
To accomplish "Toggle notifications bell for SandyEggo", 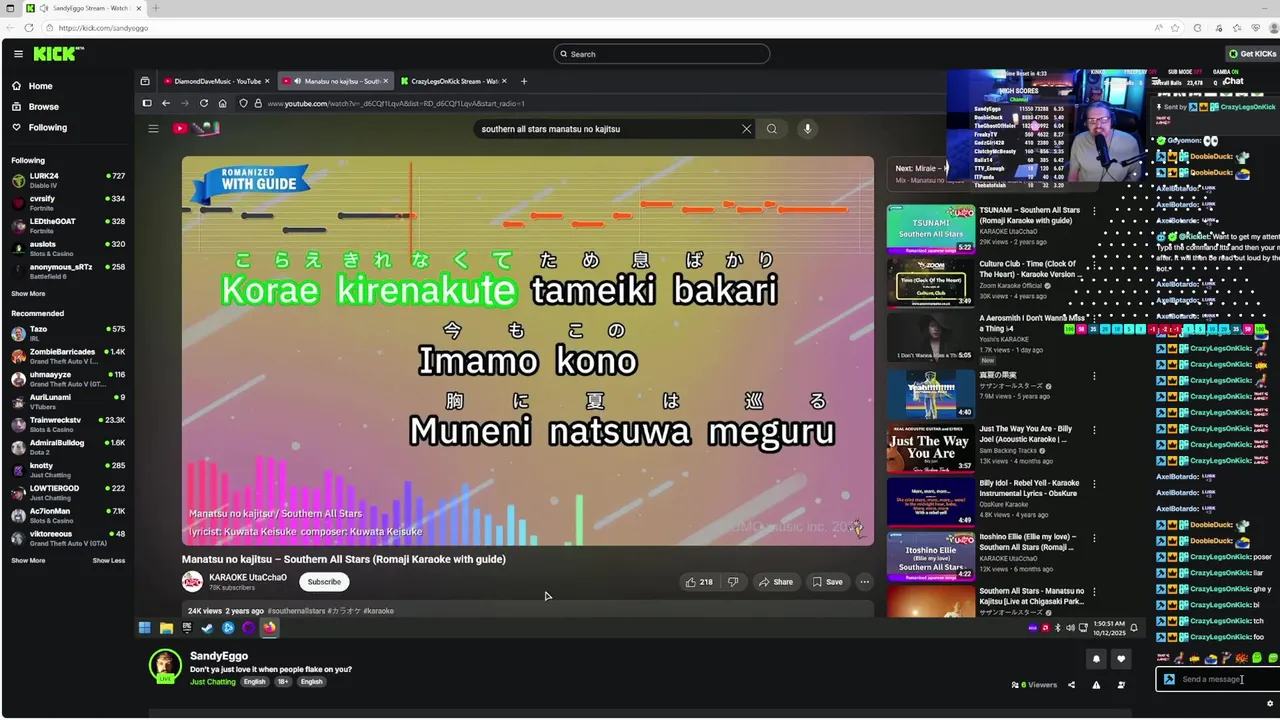I will pos(1096,659).
